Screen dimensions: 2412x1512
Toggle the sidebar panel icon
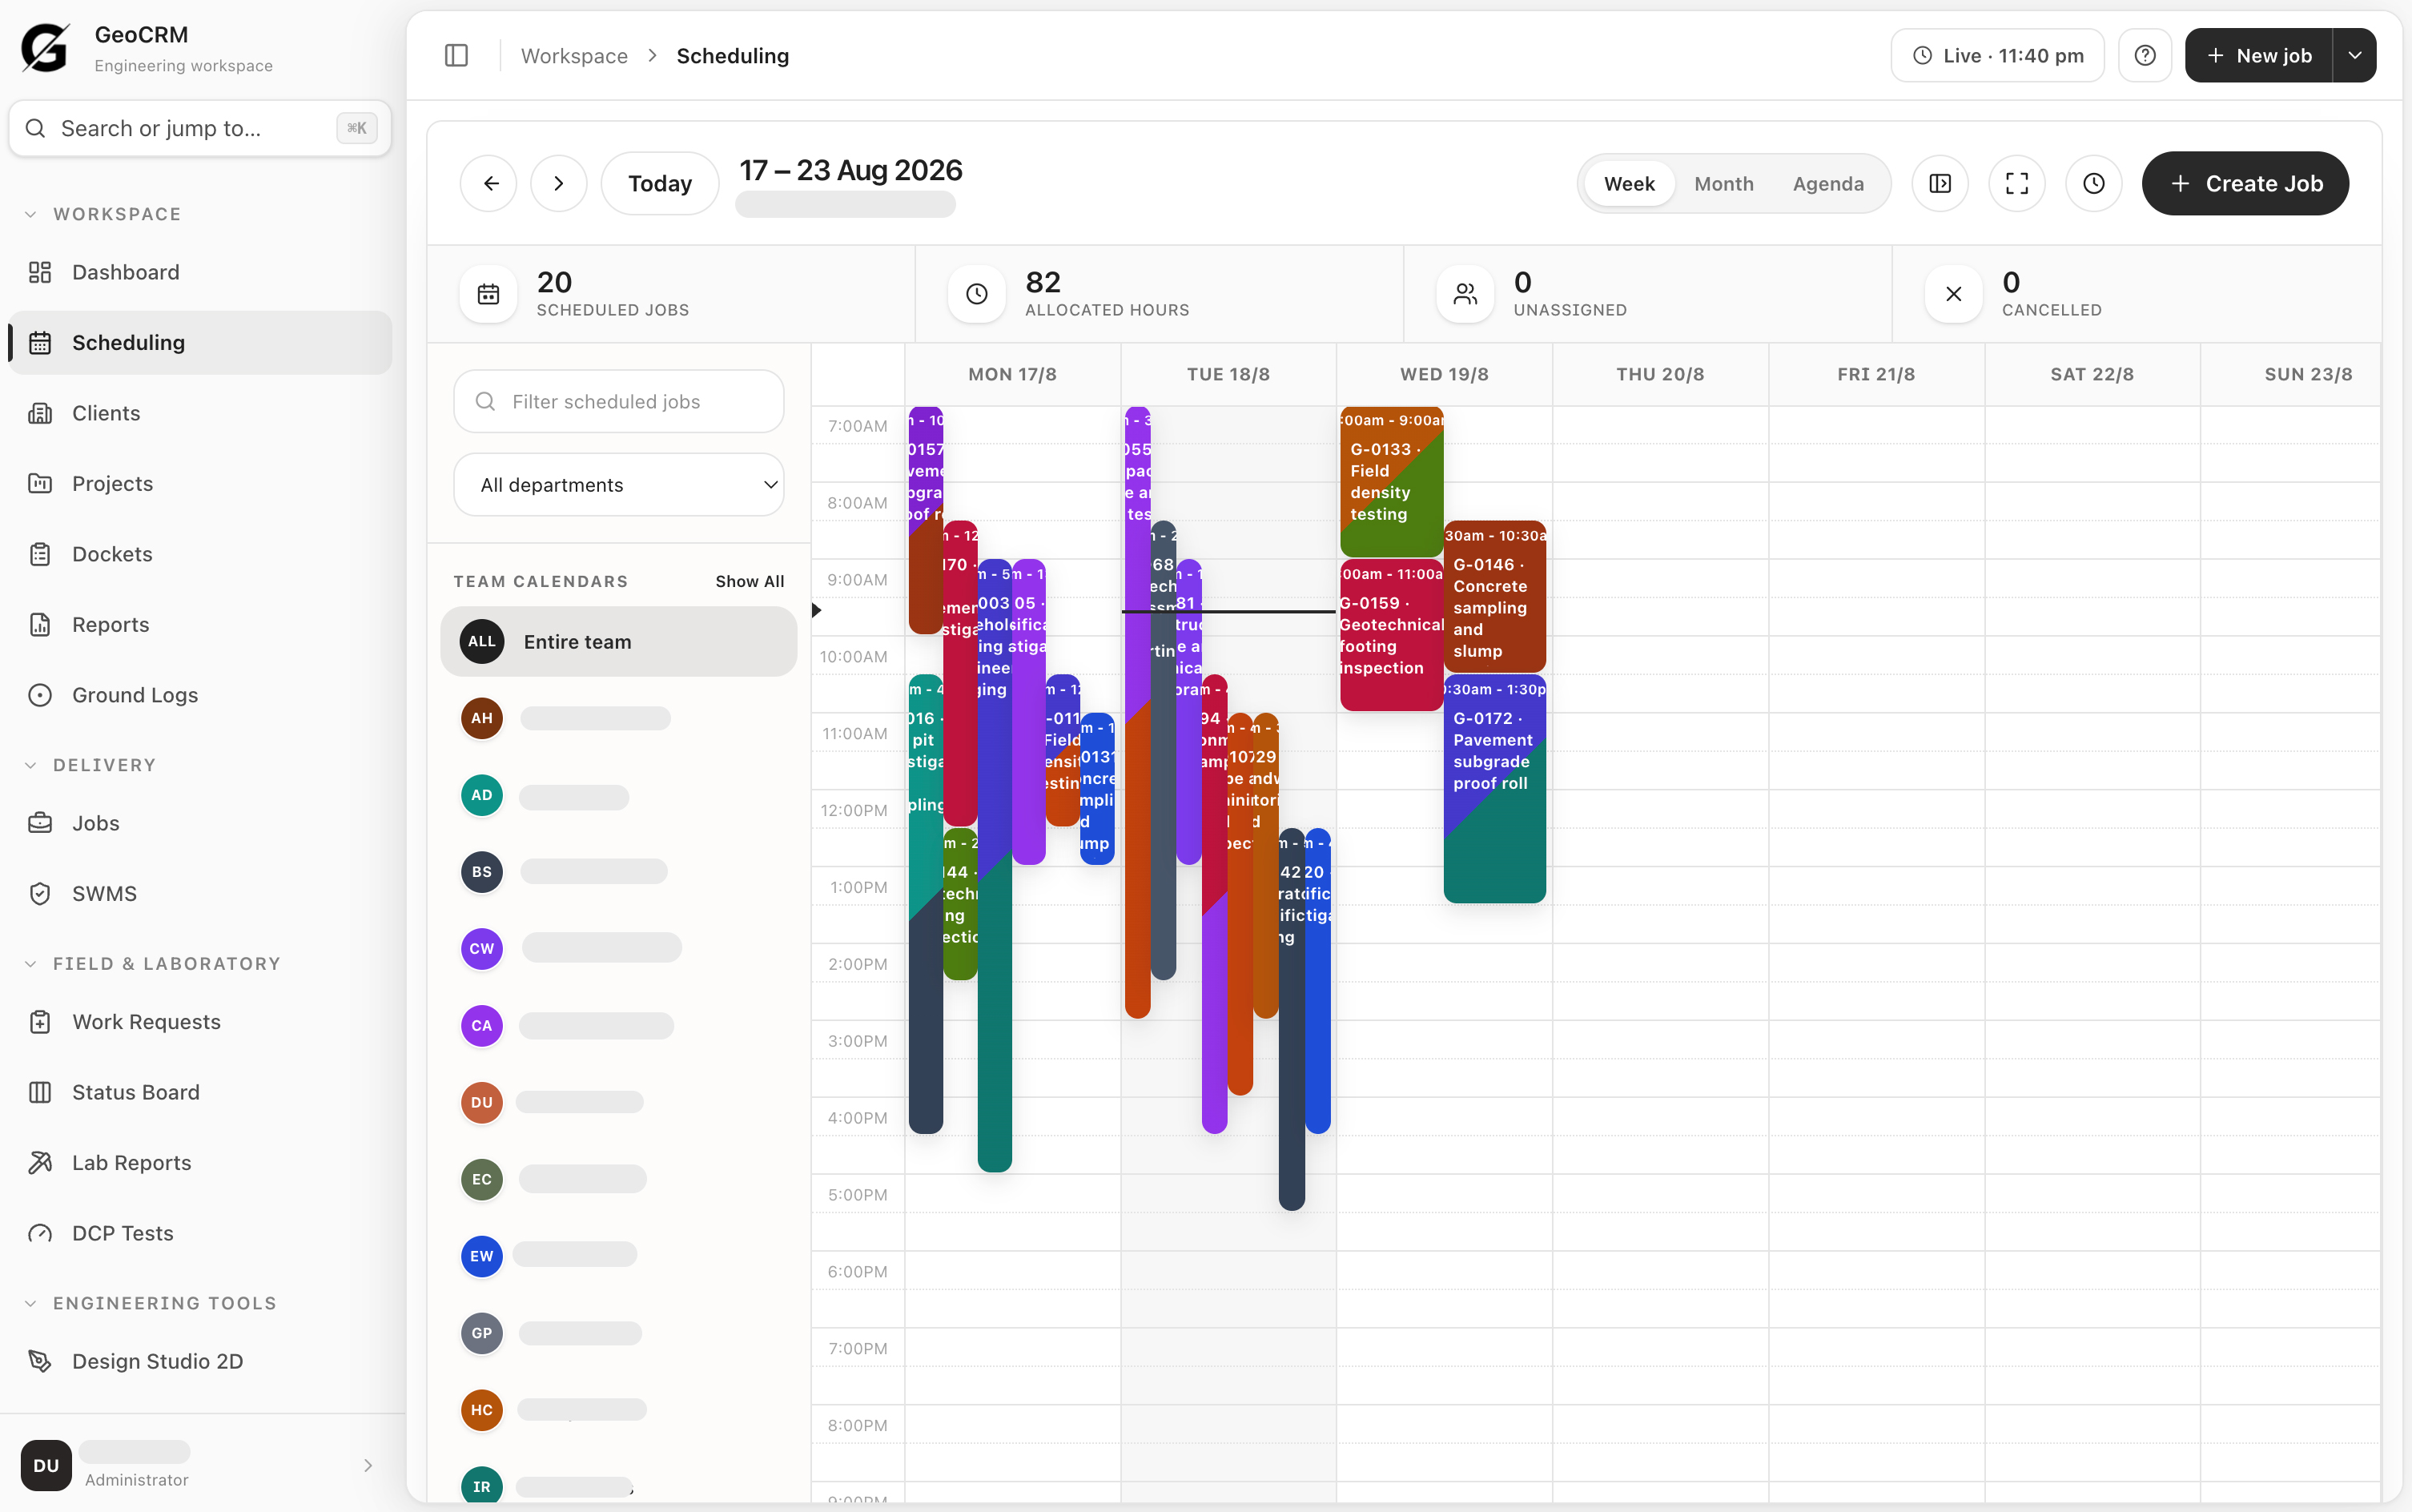[x=456, y=56]
